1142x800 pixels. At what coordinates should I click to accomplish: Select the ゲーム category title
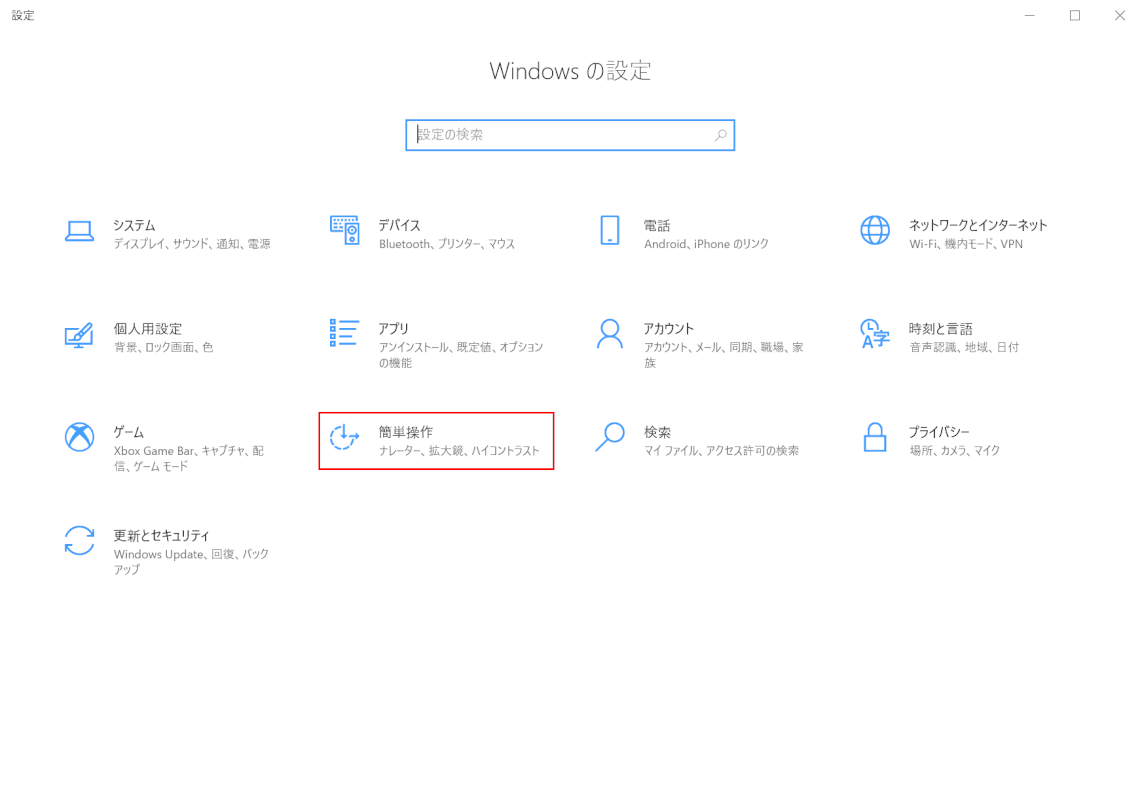tap(128, 432)
